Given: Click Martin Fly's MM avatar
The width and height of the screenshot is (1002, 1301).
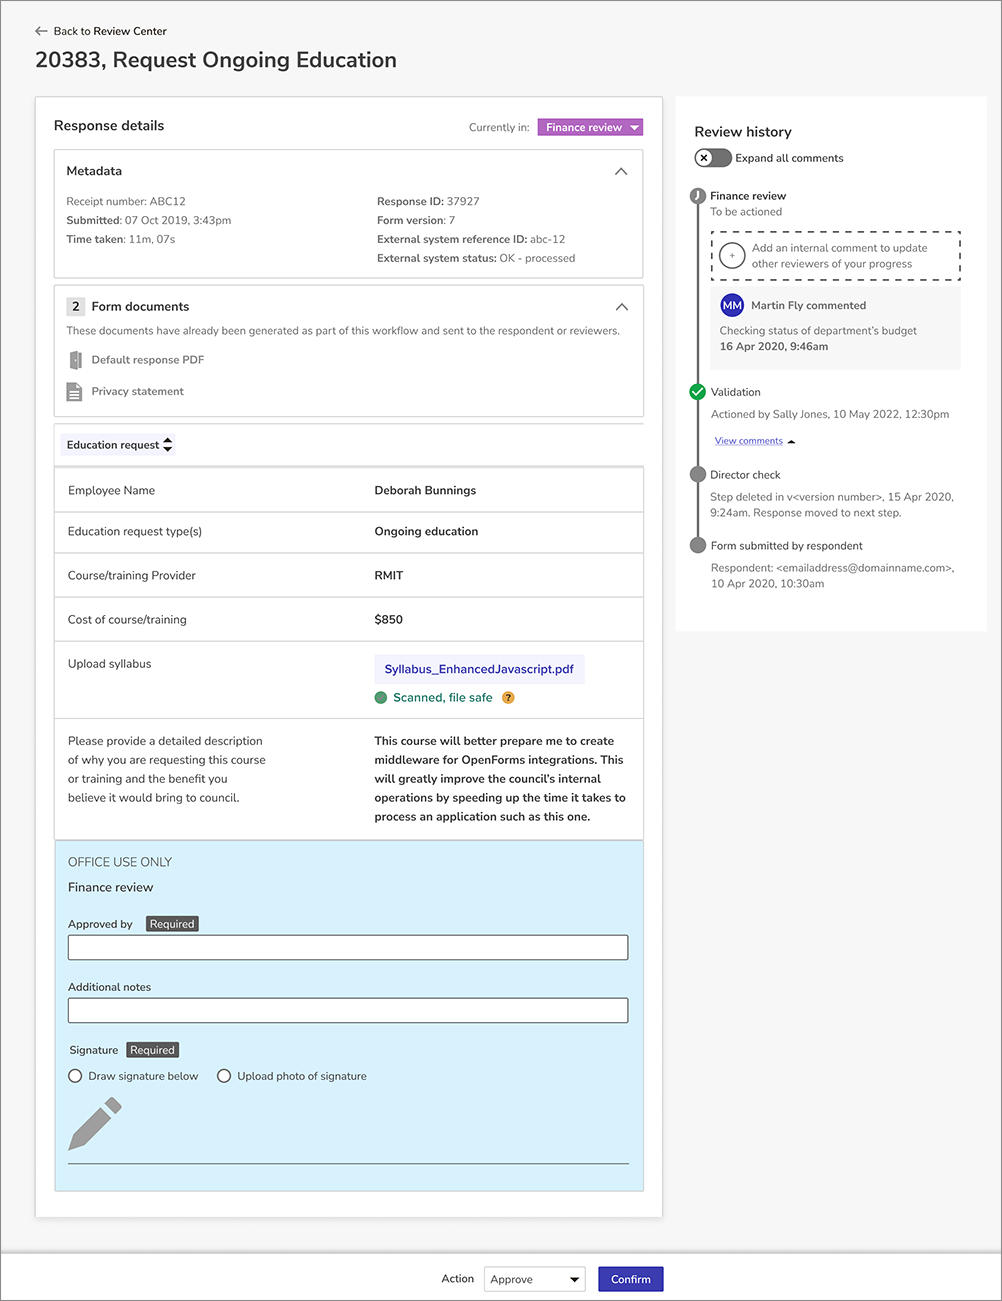Looking at the screenshot, I should tap(732, 305).
